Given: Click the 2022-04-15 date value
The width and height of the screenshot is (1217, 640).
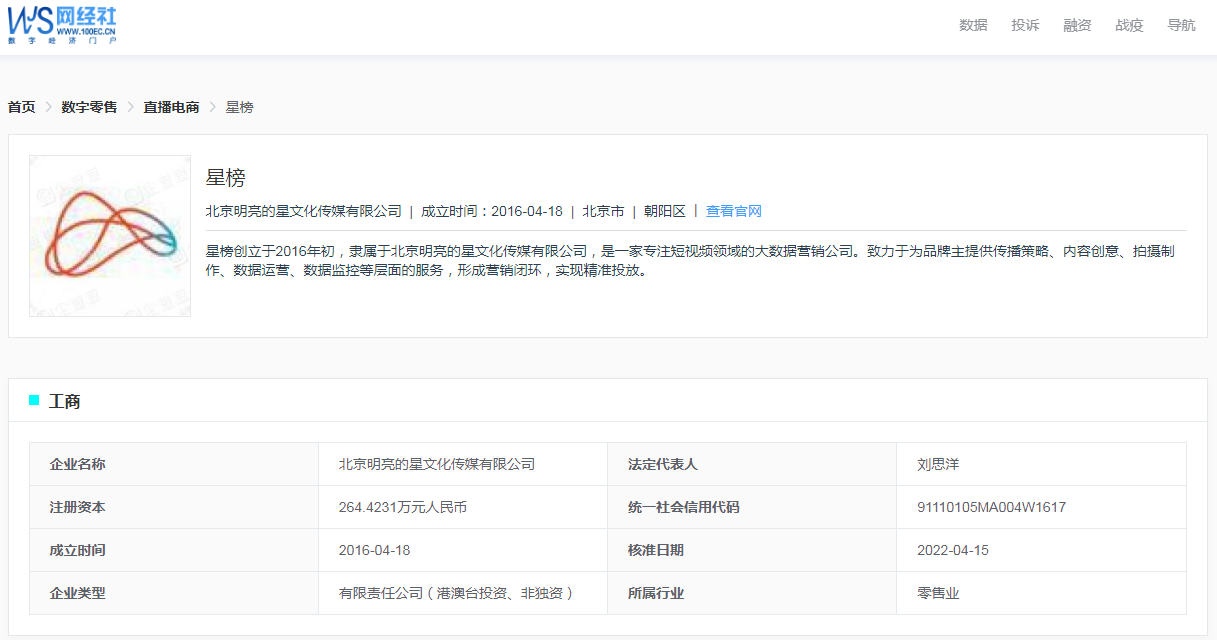Looking at the screenshot, I should [x=953, y=550].
